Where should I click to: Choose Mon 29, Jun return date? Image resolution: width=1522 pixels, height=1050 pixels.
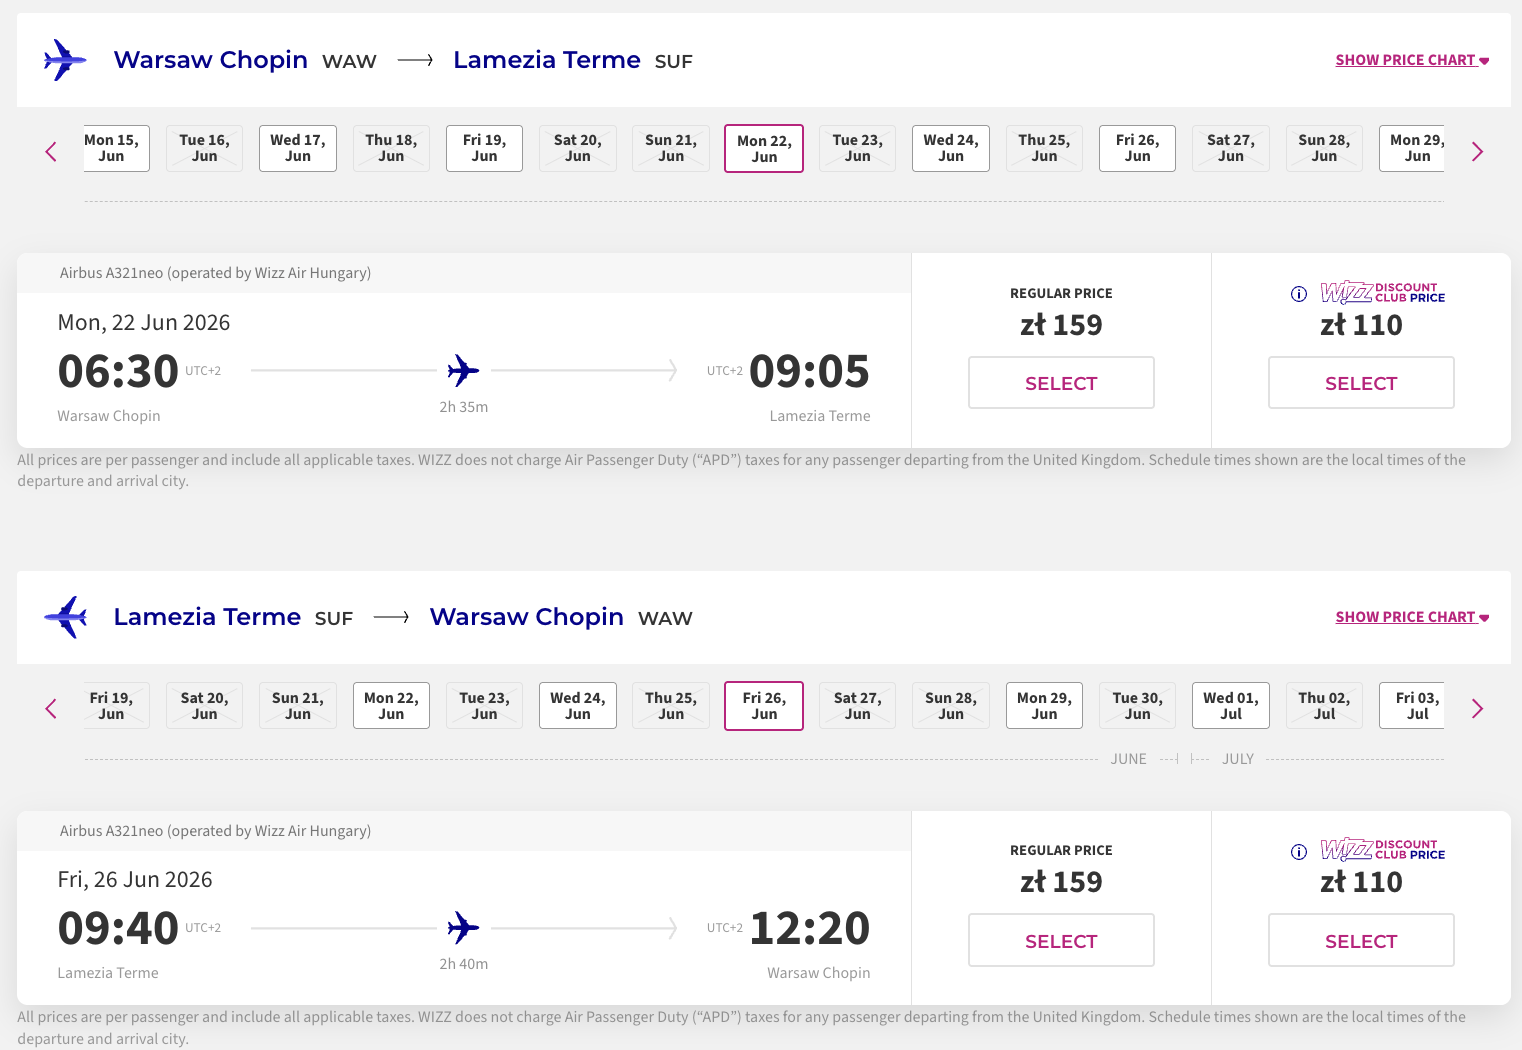pyautogui.click(x=1043, y=706)
